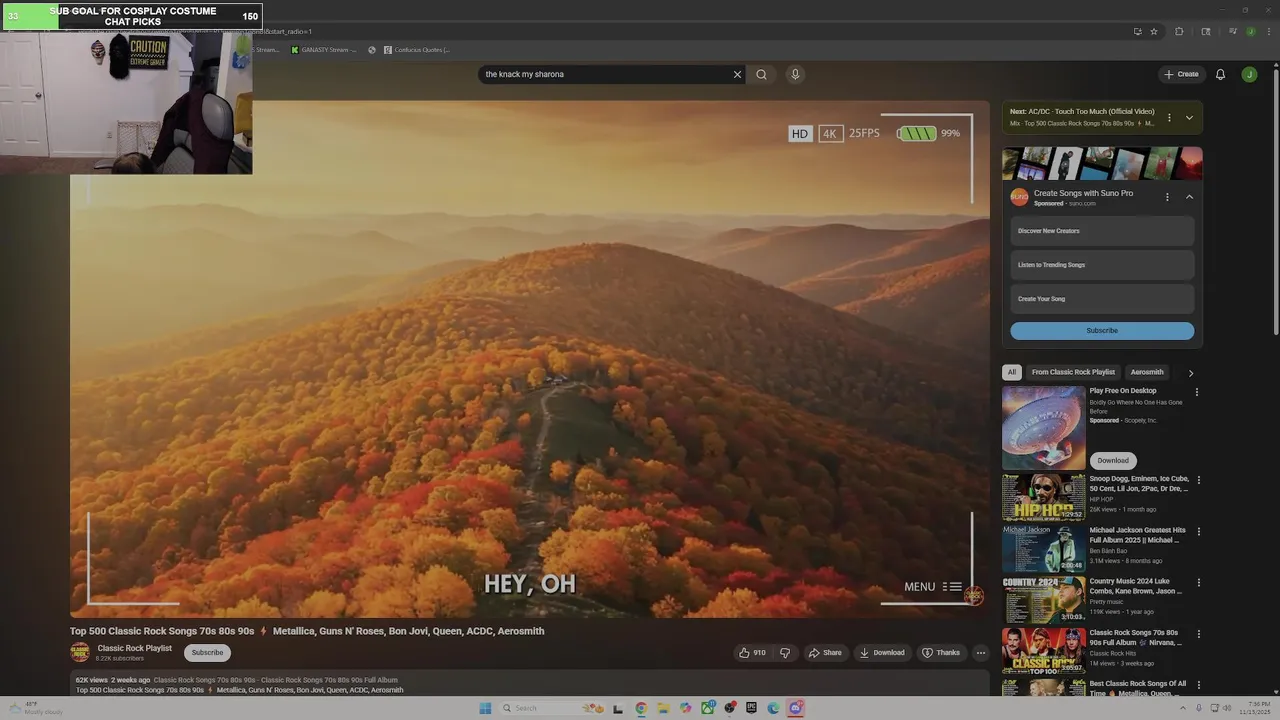The height and width of the screenshot is (720, 1280).
Task: Open Play Free On Desktop ad thumbnail
Action: (x=1043, y=428)
